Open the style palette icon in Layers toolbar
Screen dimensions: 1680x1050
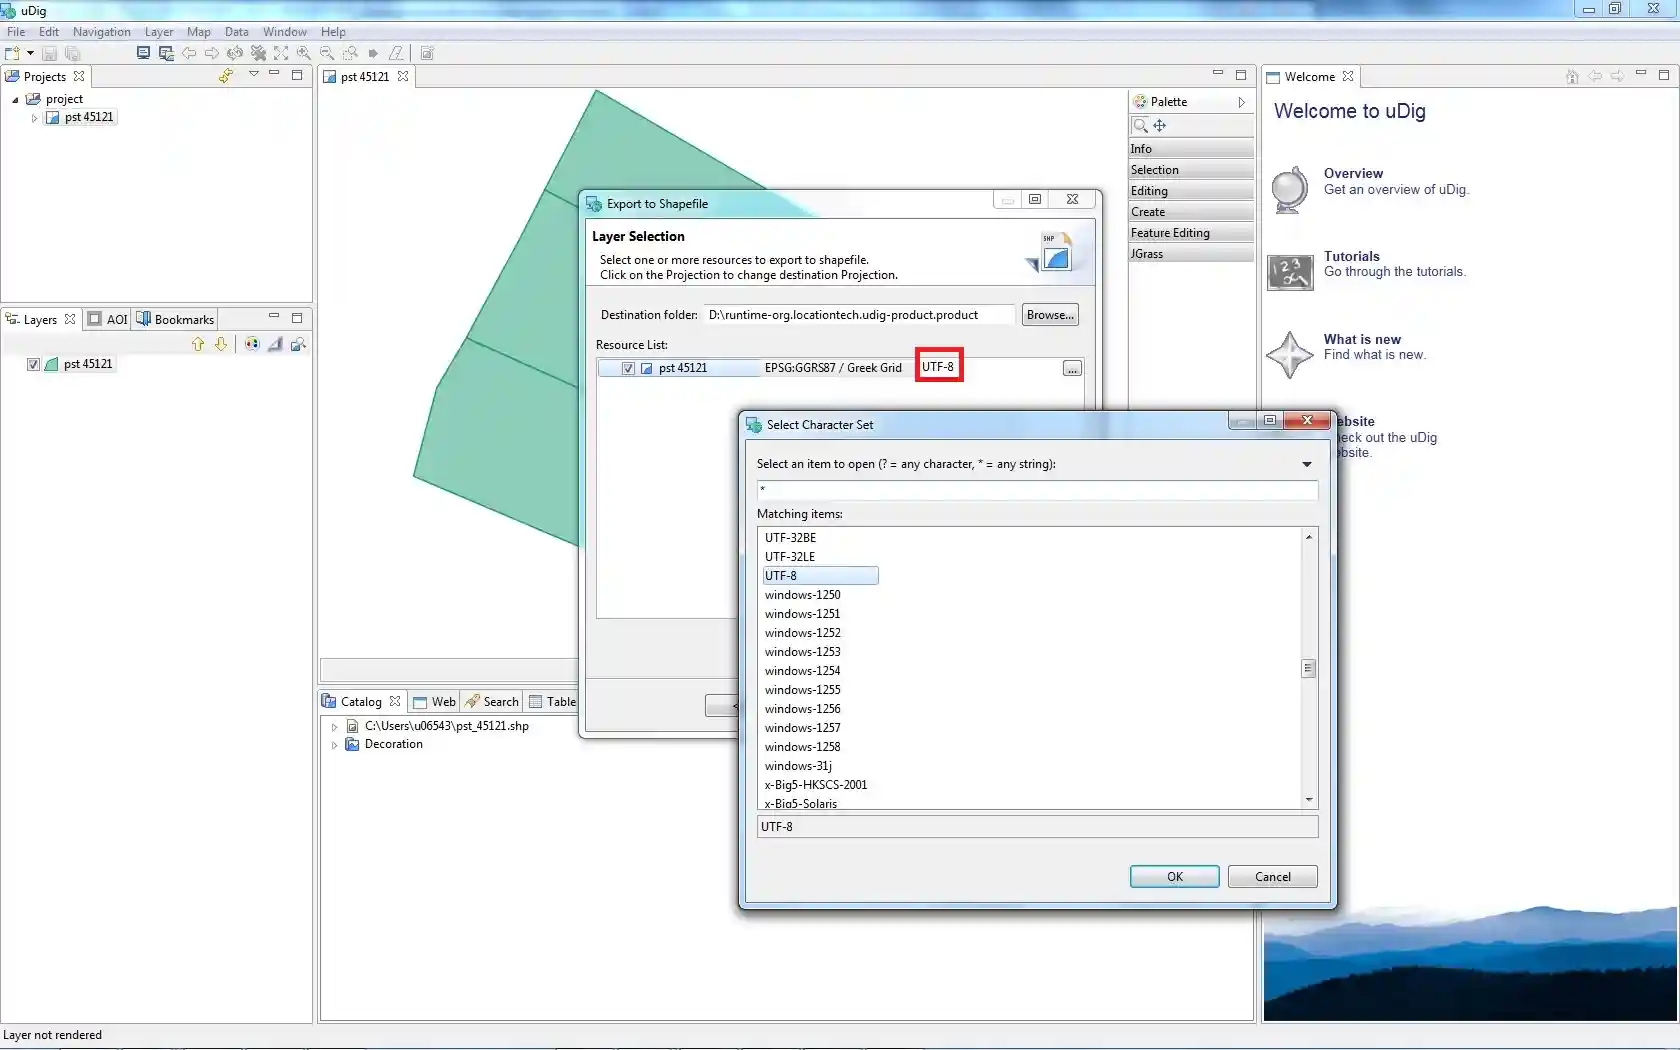point(252,344)
